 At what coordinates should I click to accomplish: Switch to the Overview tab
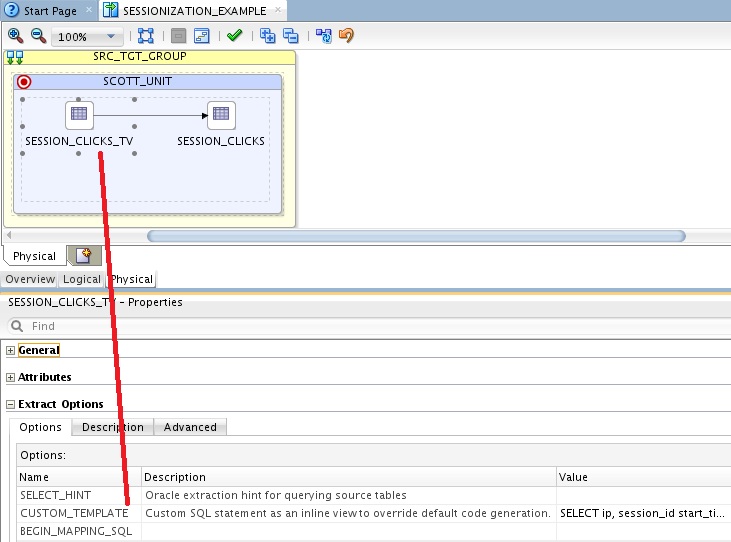[30, 279]
